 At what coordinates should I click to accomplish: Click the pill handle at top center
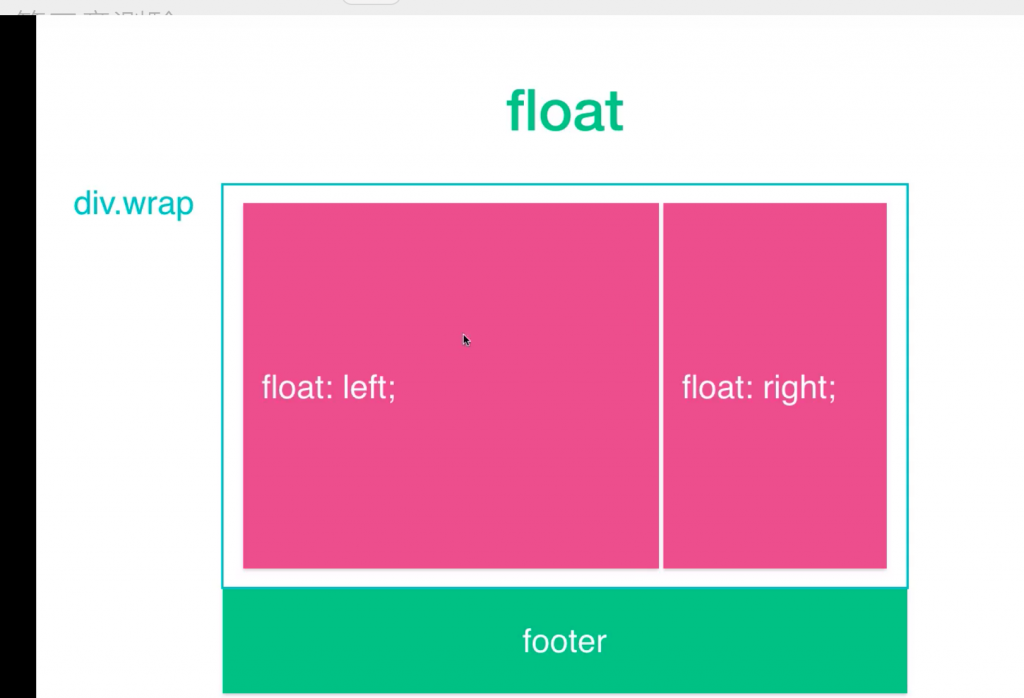tap(371, 3)
